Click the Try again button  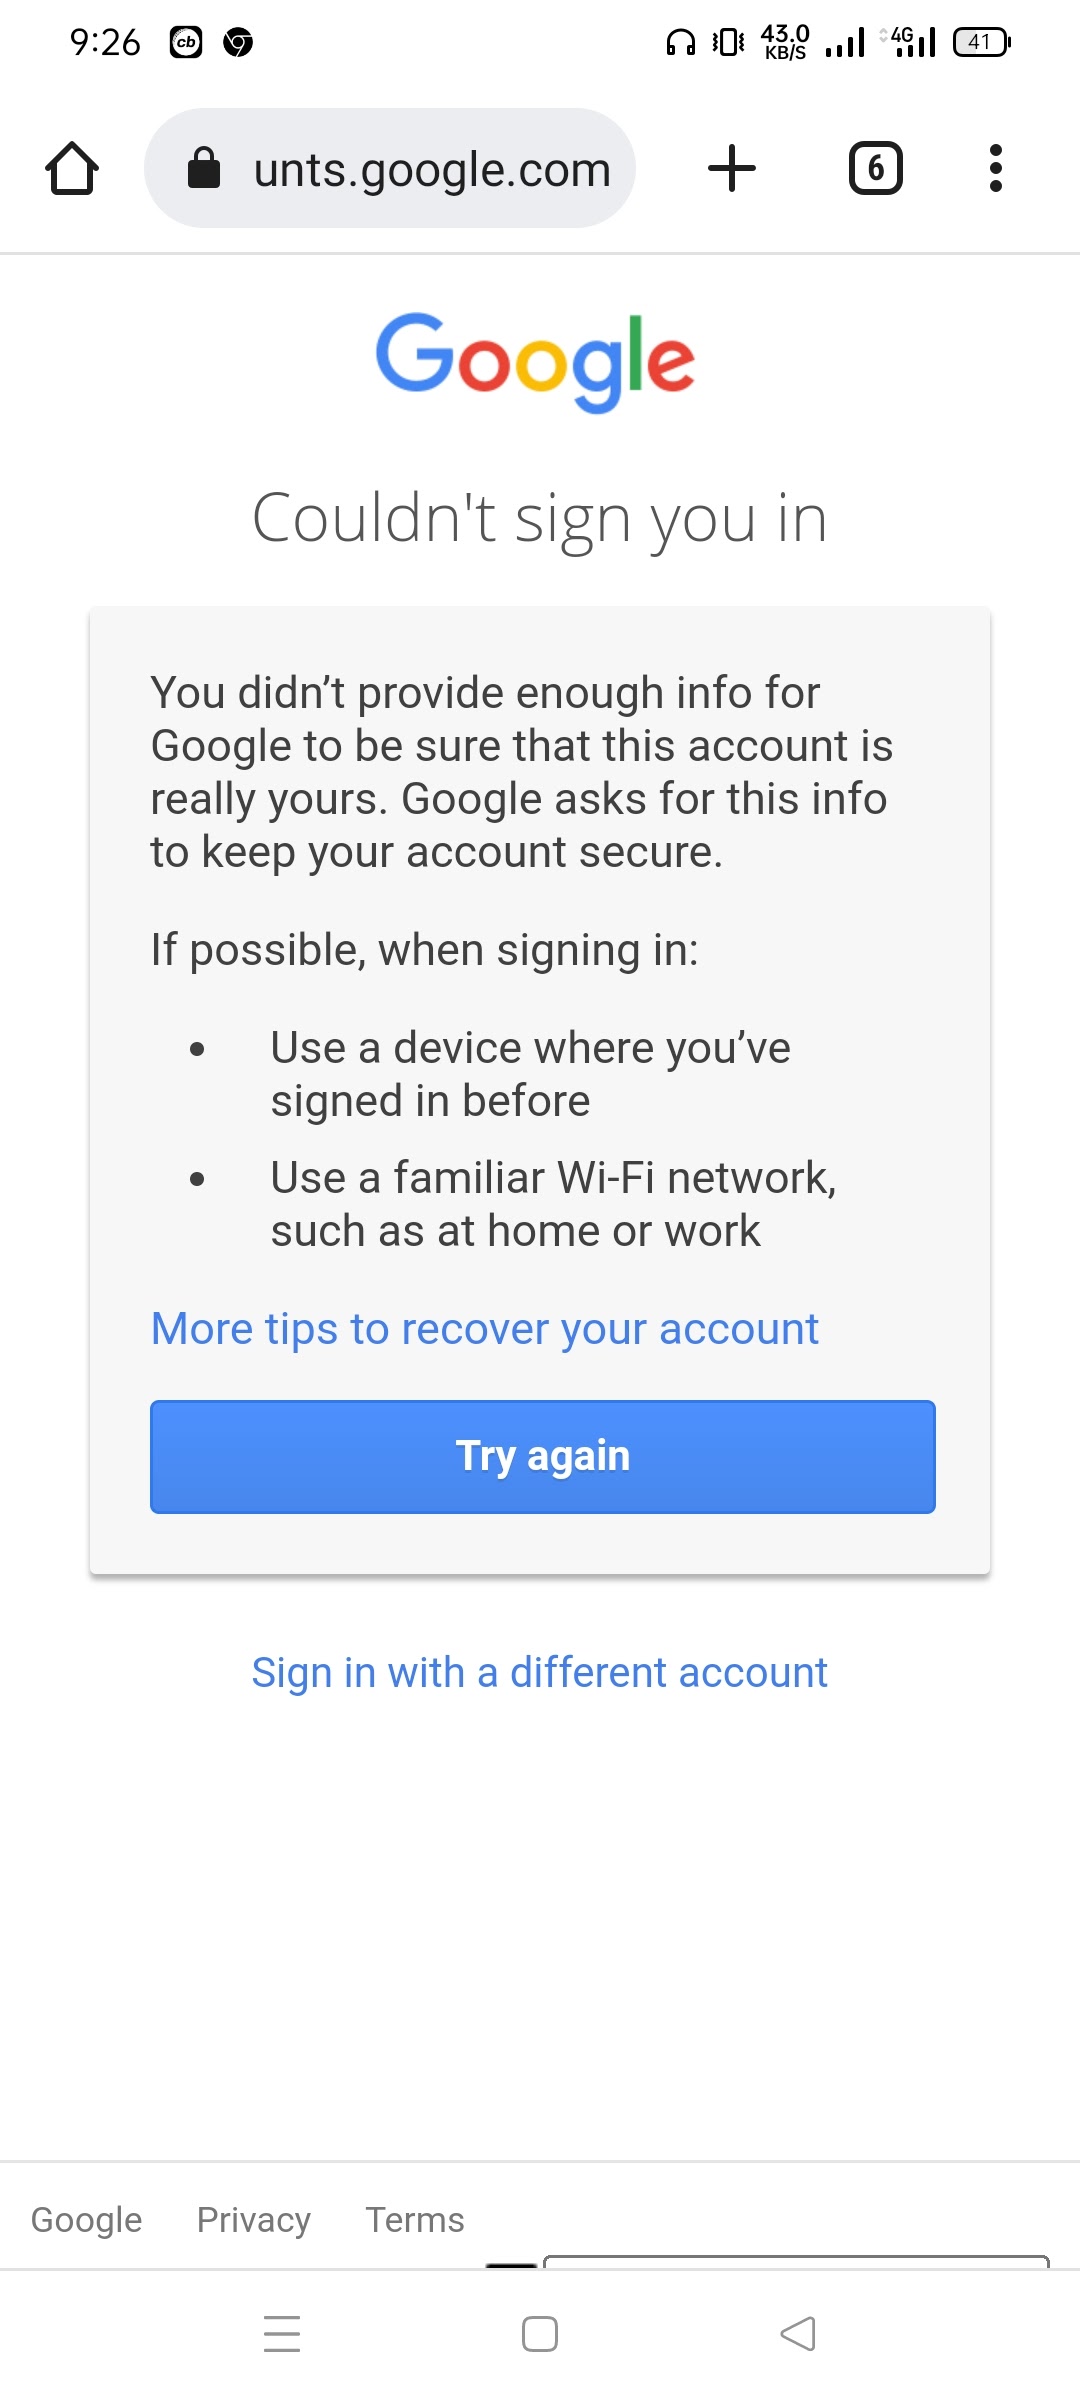[543, 1457]
